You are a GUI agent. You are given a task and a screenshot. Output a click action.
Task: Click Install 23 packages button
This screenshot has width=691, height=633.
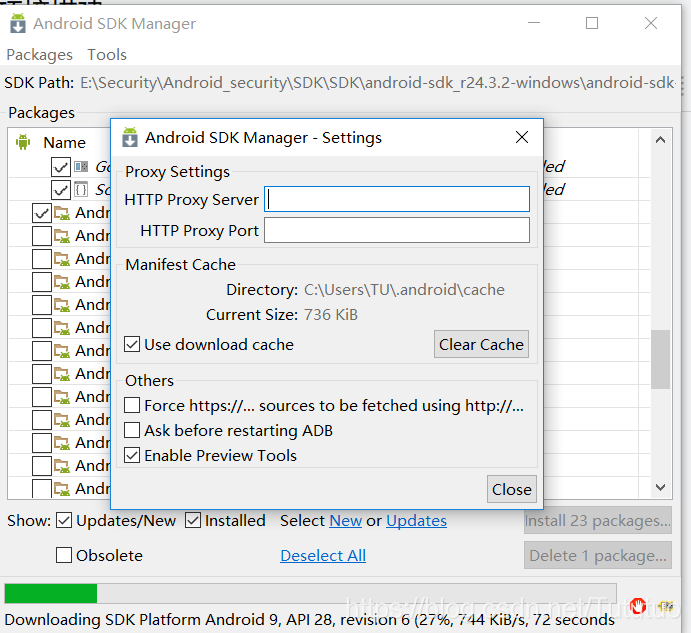598,521
